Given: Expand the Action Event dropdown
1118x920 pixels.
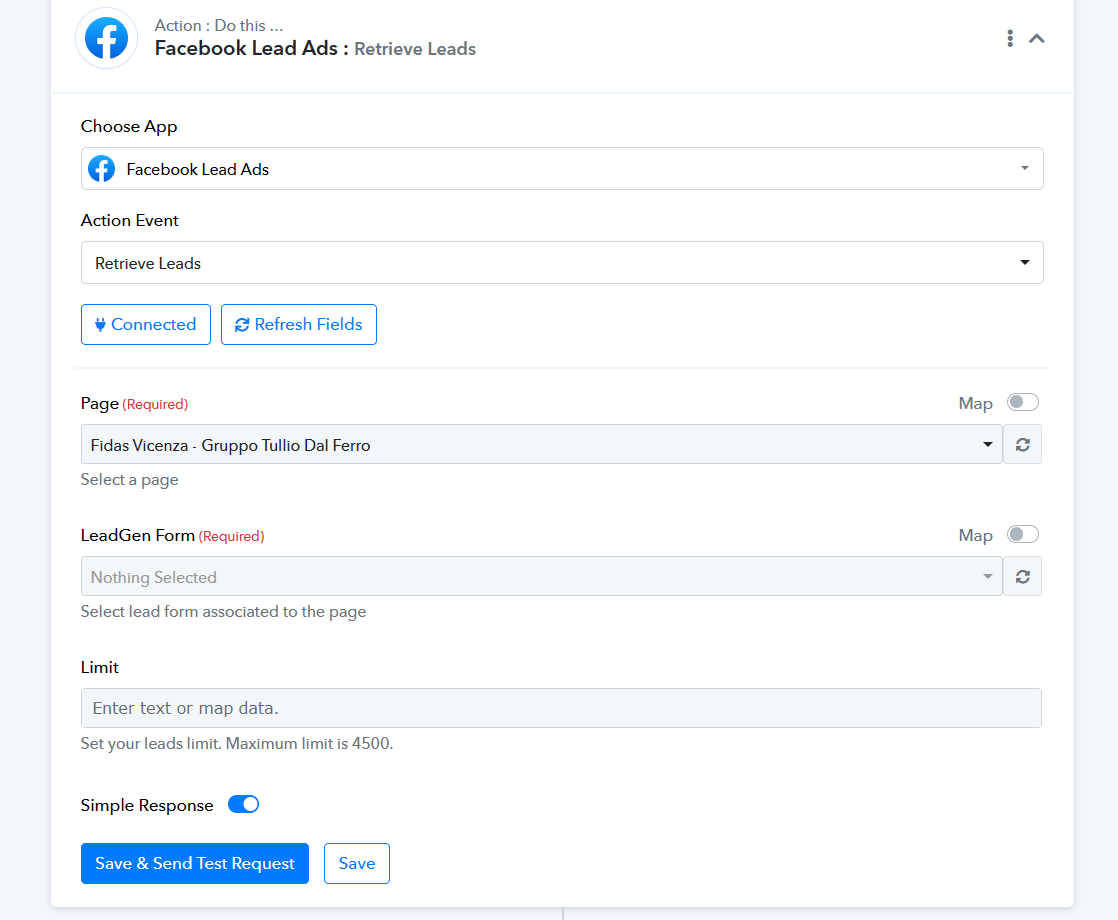Looking at the screenshot, I should (561, 263).
